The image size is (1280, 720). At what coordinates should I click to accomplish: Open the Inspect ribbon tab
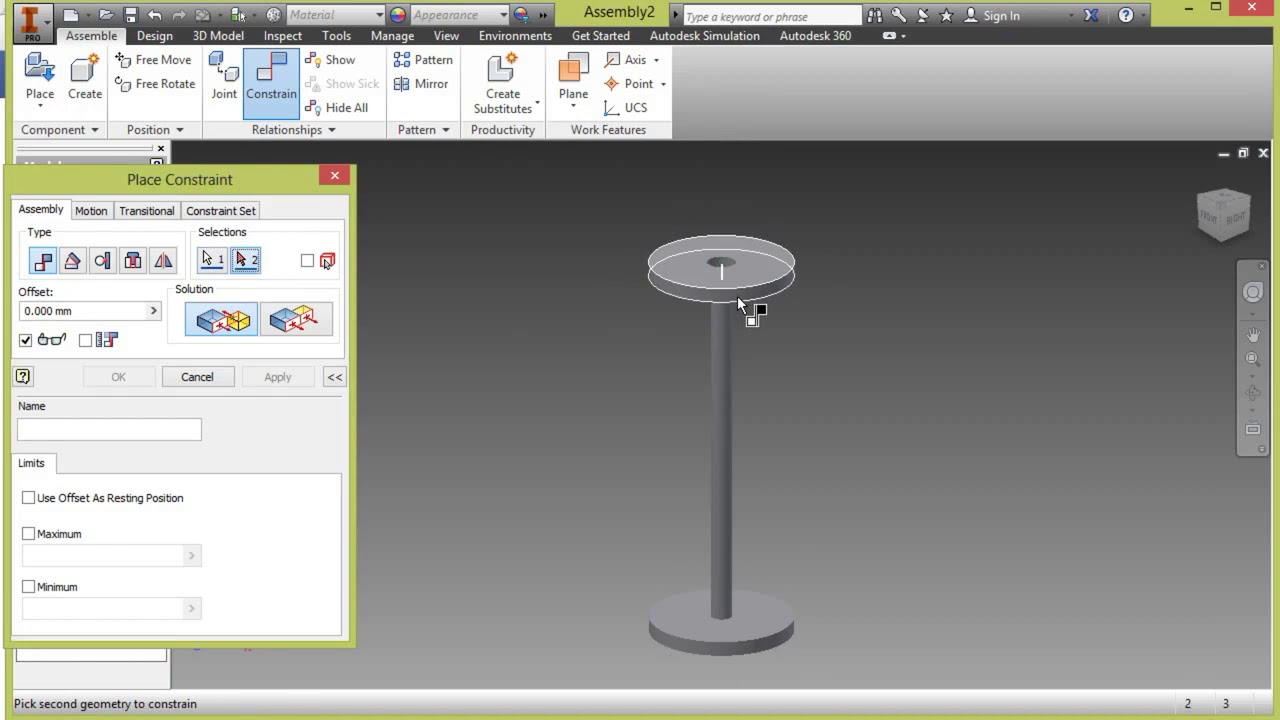click(283, 36)
